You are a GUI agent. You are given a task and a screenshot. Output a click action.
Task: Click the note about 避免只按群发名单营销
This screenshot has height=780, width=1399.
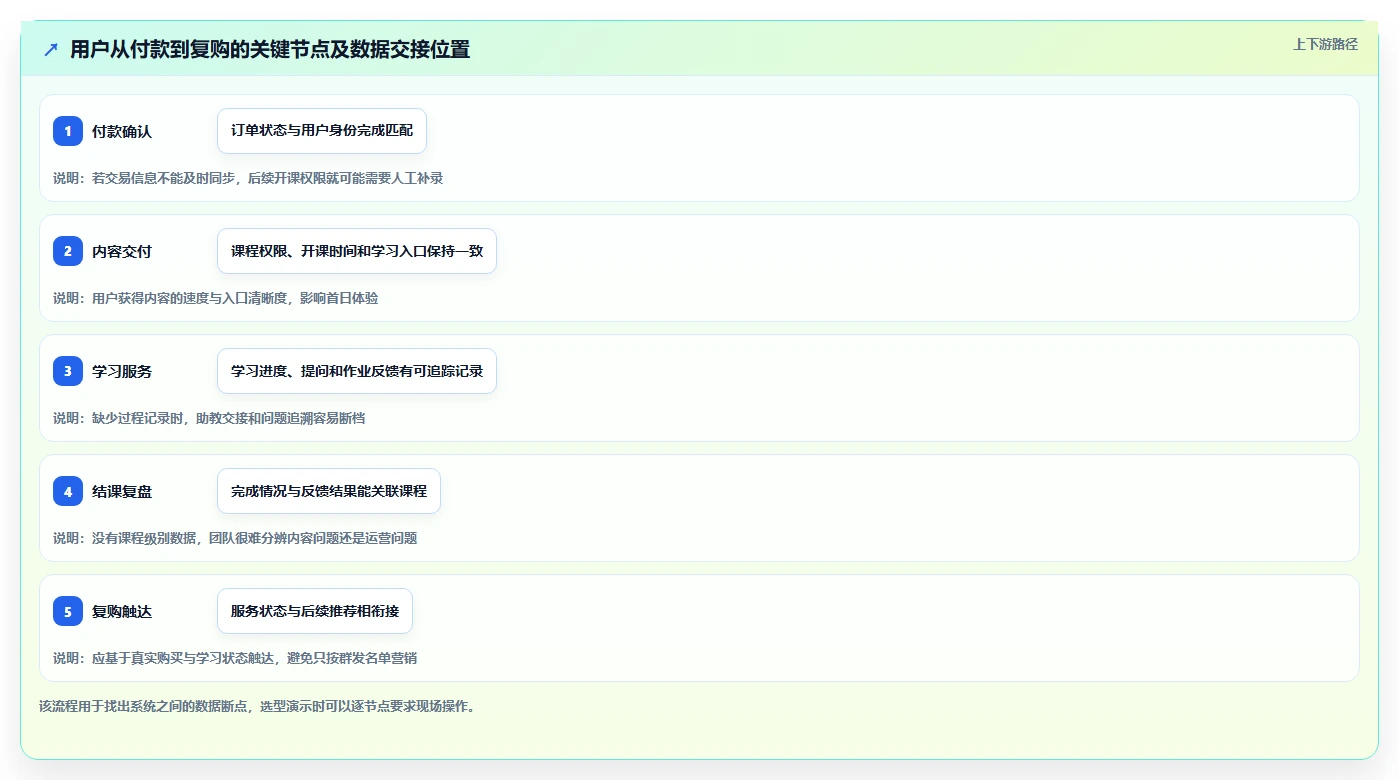pos(235,658)
